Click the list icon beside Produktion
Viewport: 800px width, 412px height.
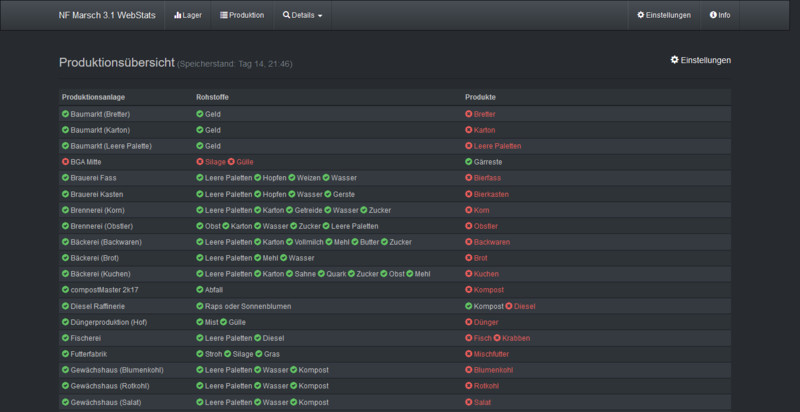(x=224, y=15)
